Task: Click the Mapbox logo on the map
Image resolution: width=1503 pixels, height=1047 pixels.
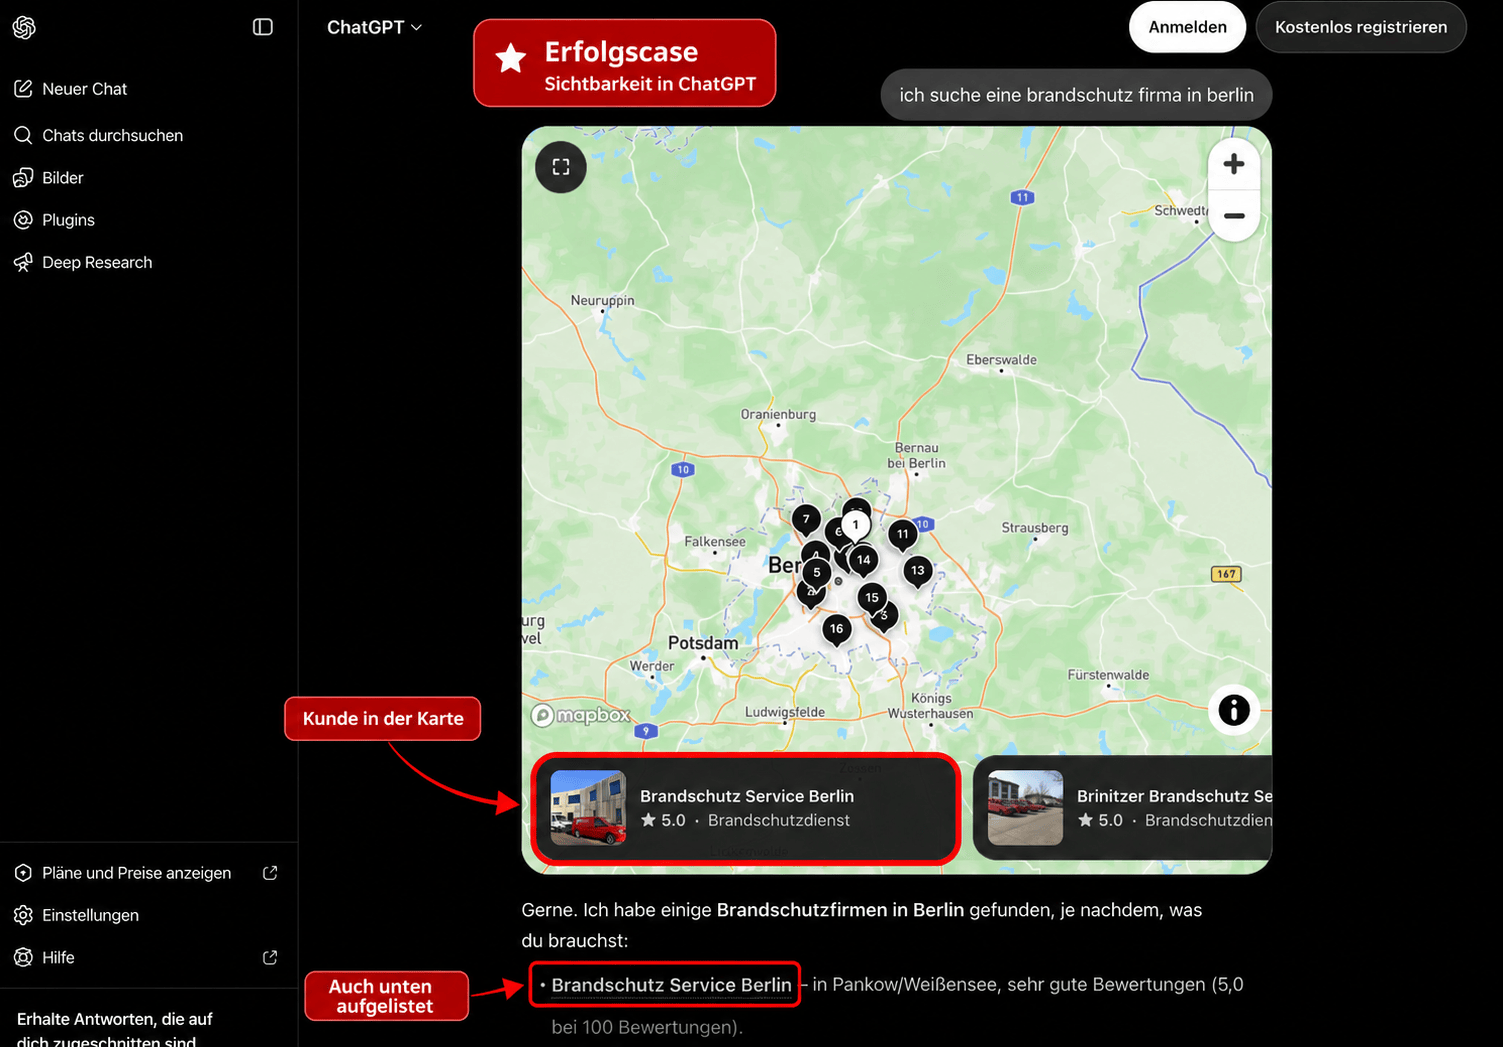Action: click(581, 715)
